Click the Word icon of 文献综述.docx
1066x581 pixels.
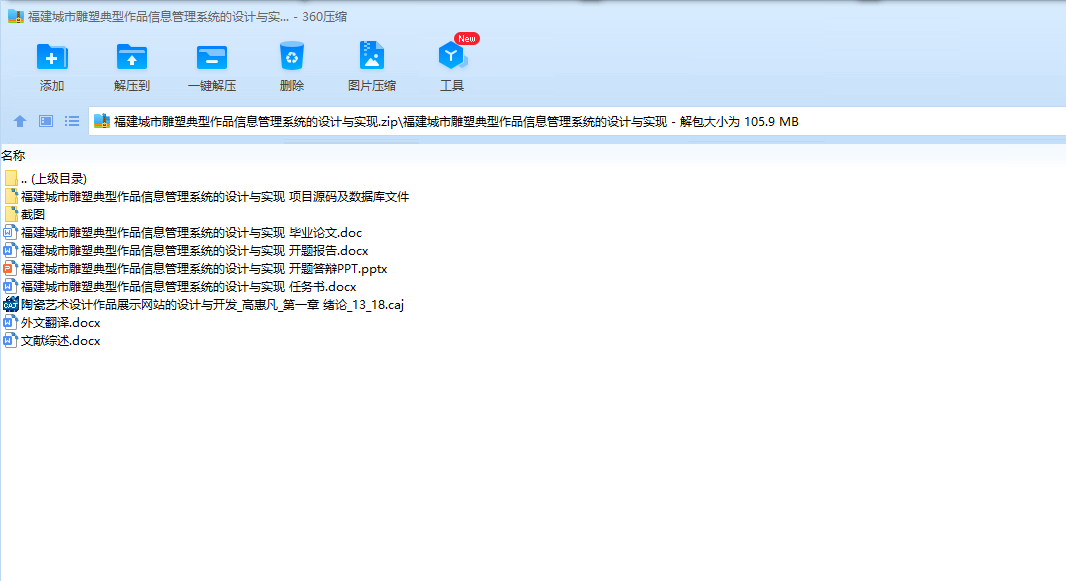pyautogui.click(x=10, y=340)
